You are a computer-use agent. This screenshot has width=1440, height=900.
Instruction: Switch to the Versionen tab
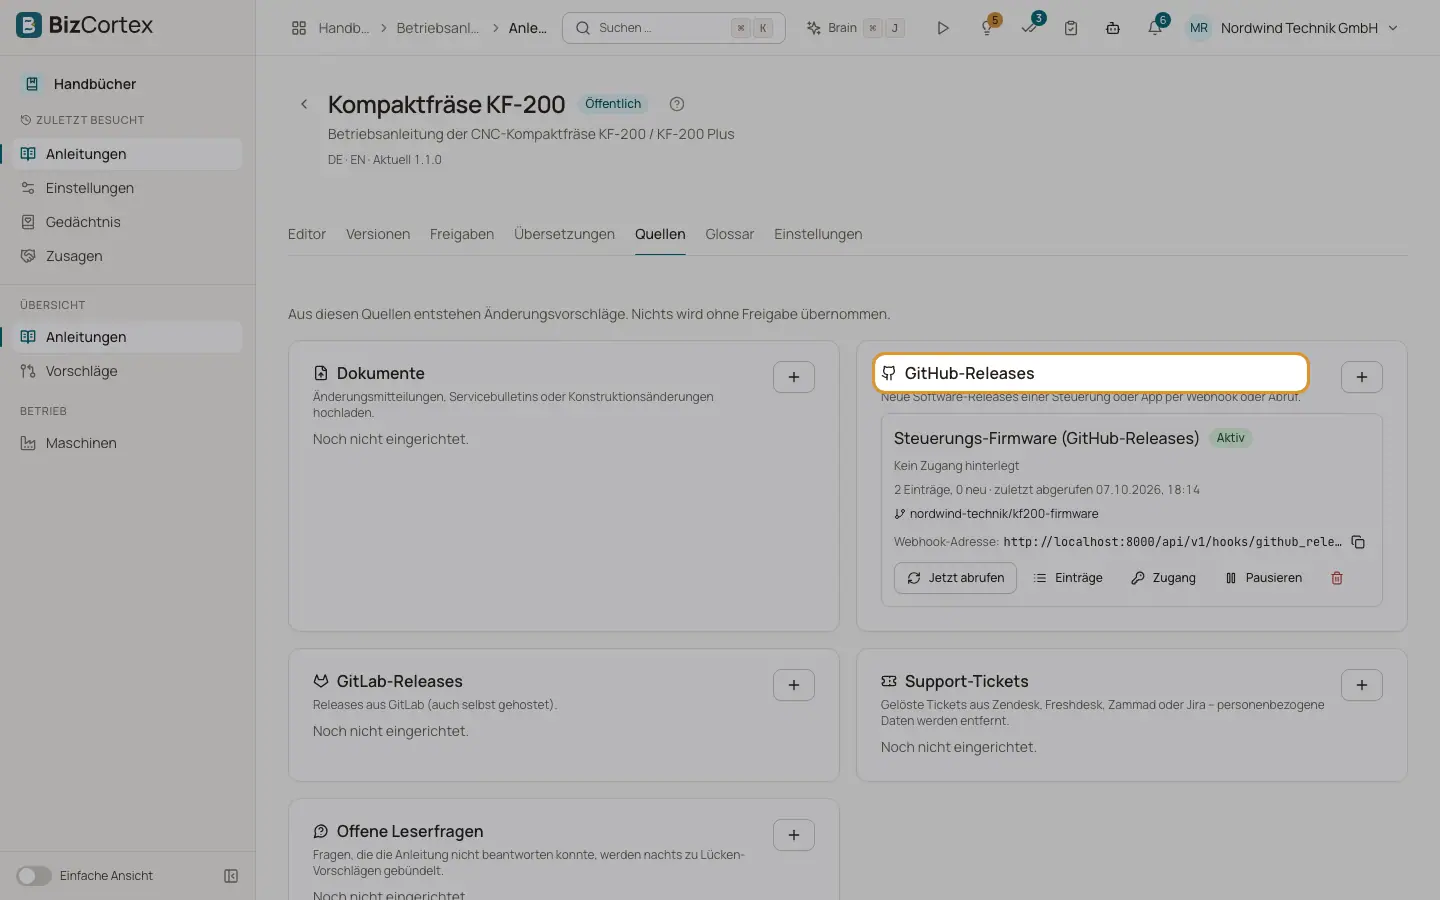(378, 234)
